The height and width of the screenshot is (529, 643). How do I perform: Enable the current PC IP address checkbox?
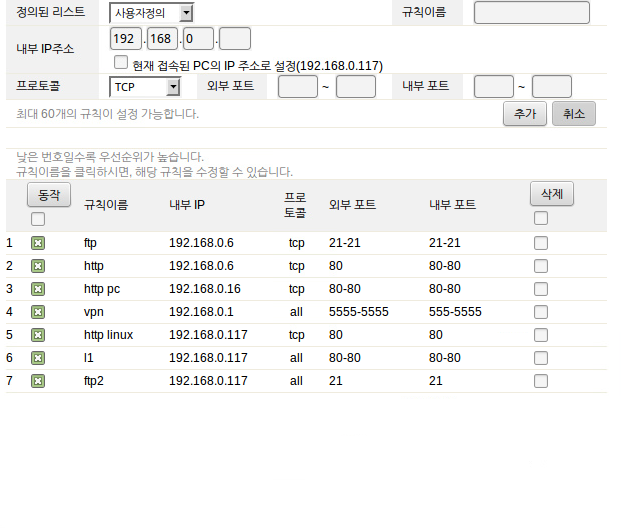121,62
